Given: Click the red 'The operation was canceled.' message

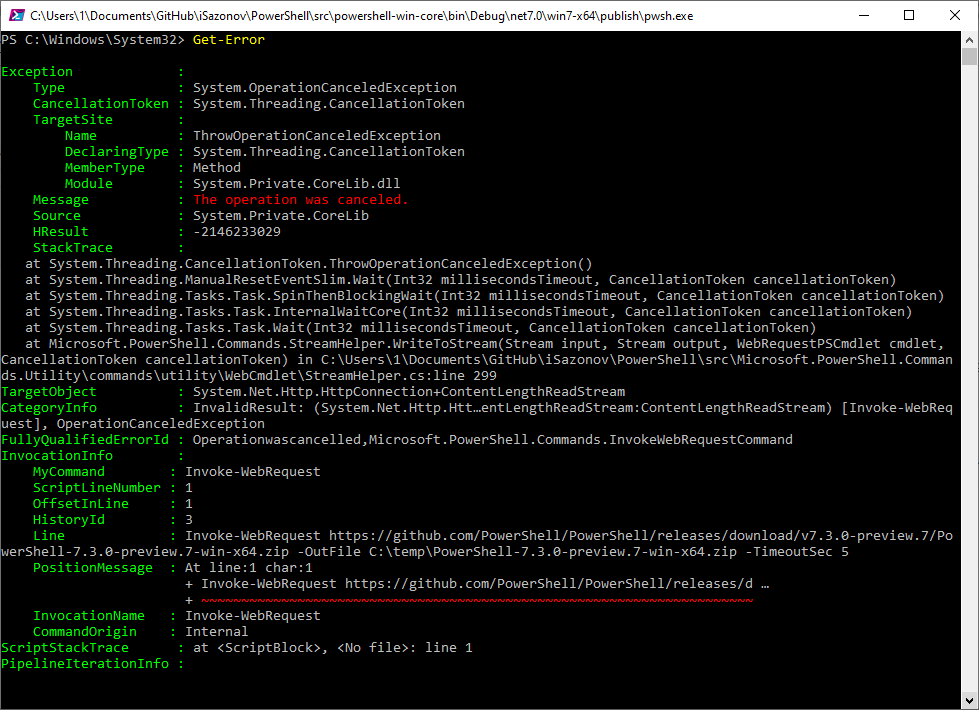Looking at the screenshot, I should tap(300, 200).
